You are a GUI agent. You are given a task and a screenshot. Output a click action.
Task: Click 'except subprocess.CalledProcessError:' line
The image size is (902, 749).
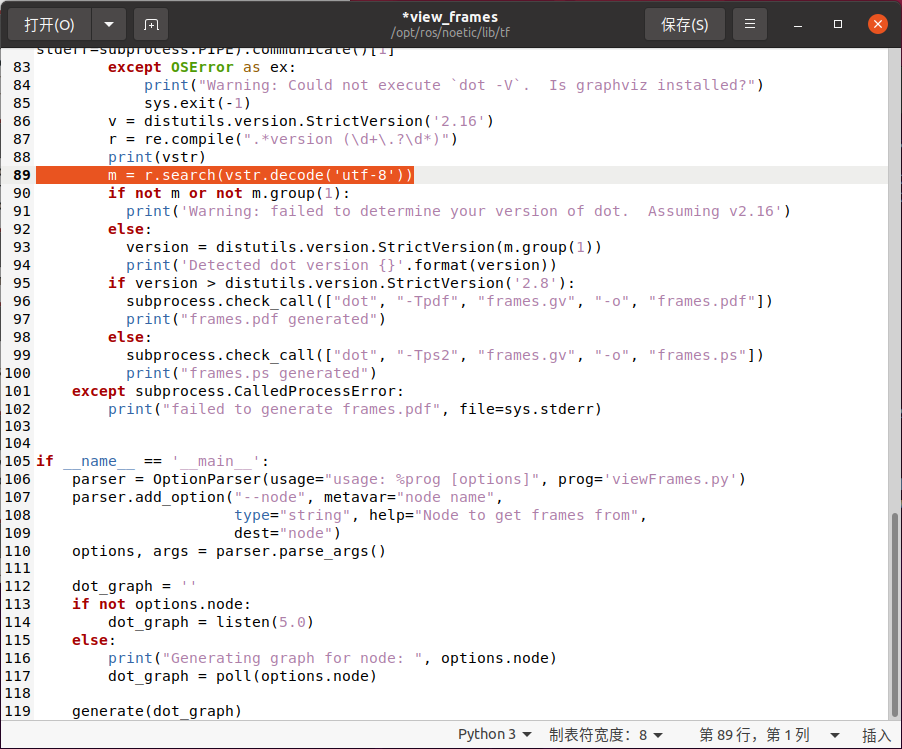click(x=238, y=391)
